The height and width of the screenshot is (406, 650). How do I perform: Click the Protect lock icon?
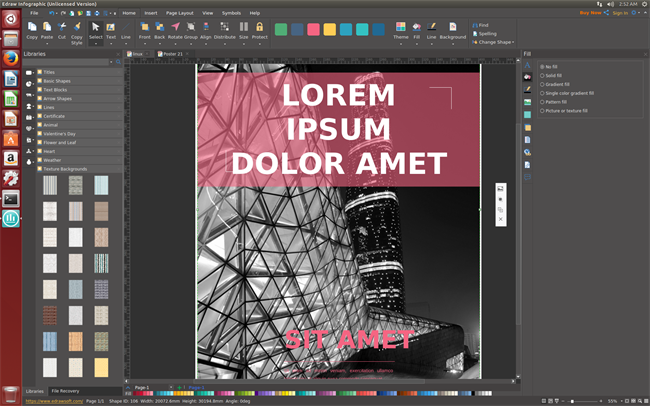click(260, 28)
